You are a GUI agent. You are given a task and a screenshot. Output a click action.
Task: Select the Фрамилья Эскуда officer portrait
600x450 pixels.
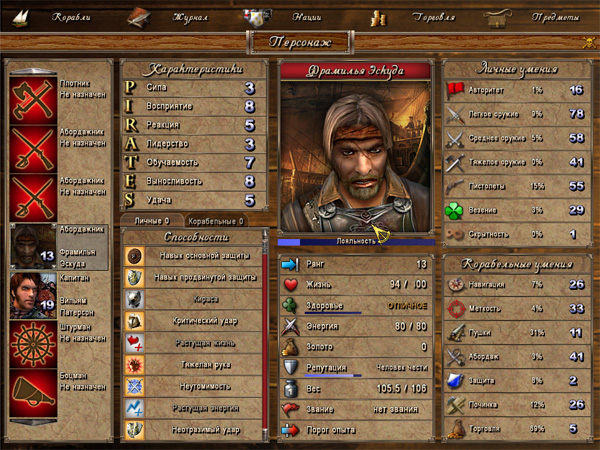coord(33,246)
